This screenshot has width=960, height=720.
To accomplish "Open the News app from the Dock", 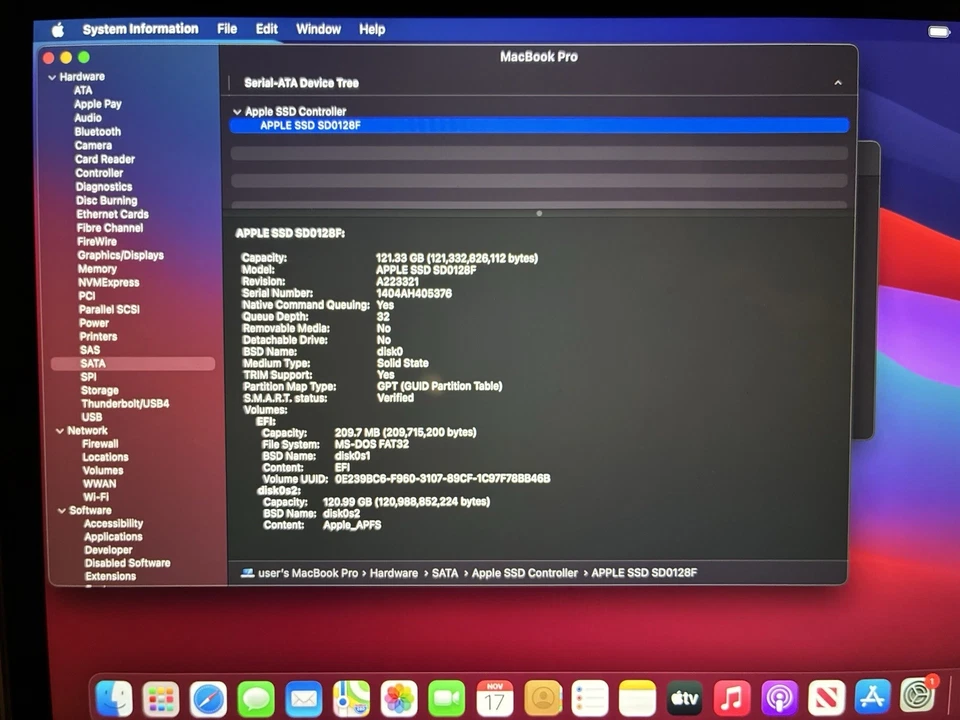I will (x=826, y=698).
